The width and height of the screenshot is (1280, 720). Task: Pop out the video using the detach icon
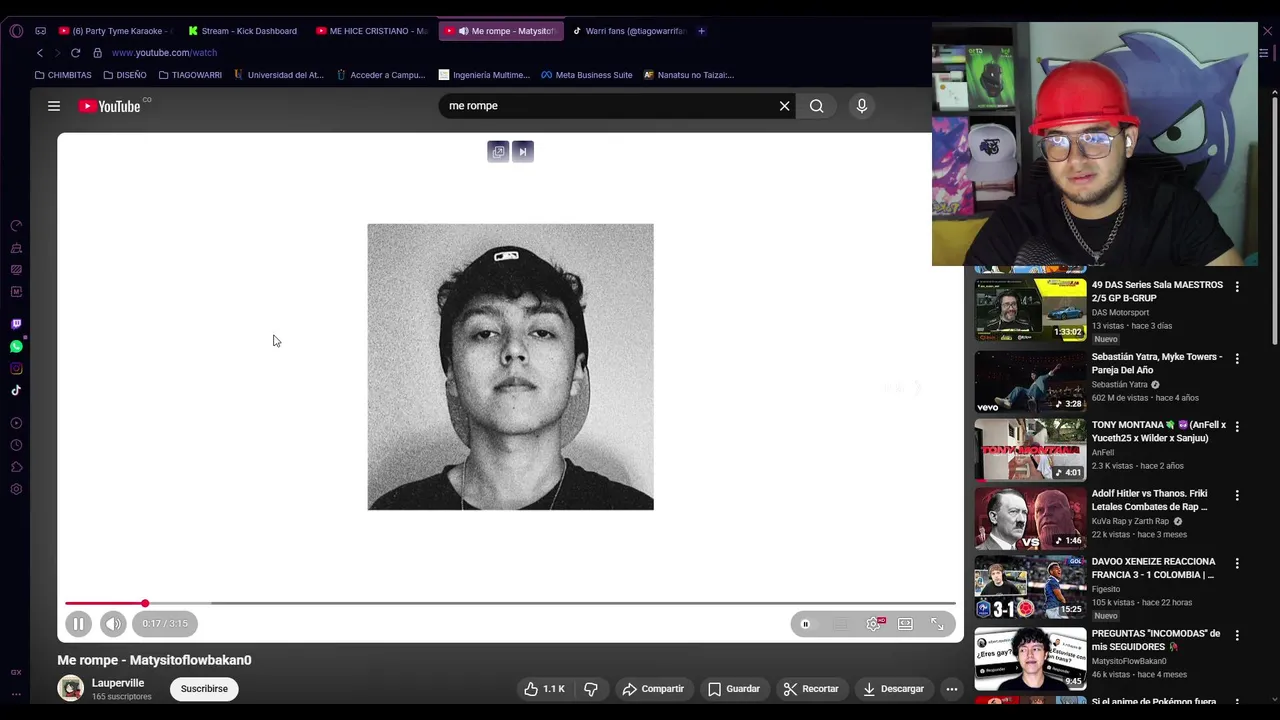click(498, 152)
